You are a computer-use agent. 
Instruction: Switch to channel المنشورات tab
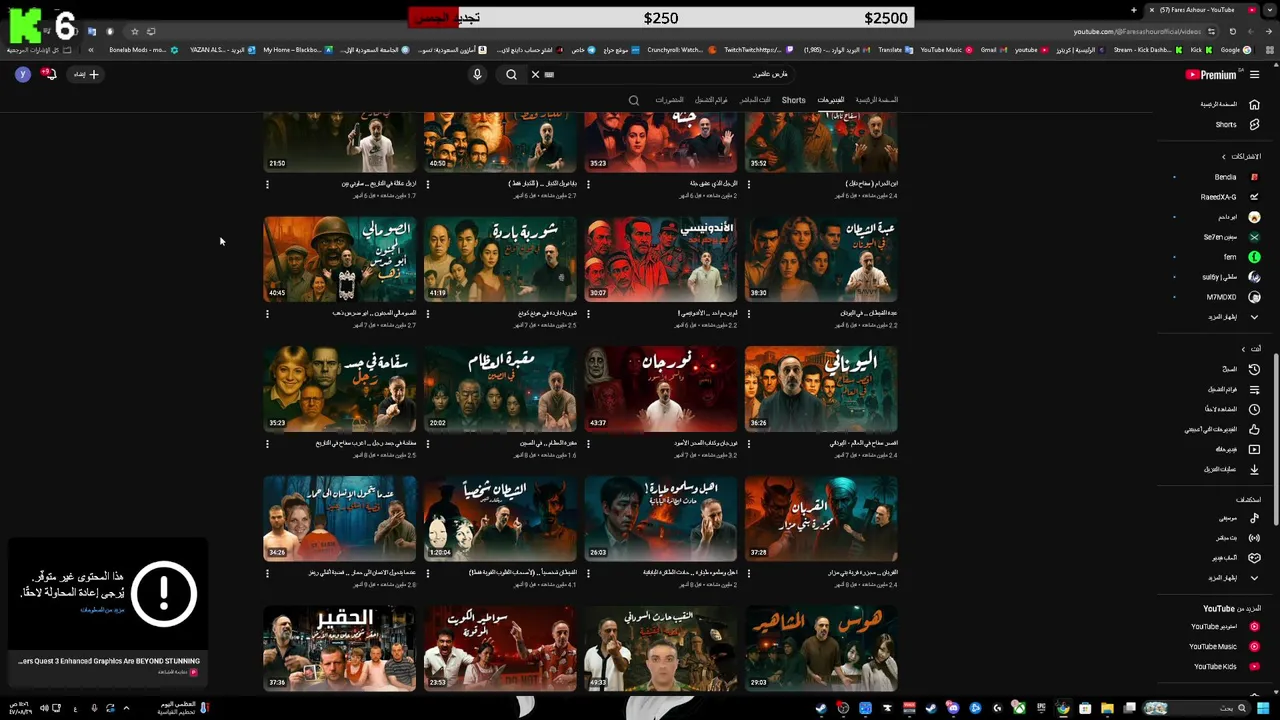coord(669,100)
